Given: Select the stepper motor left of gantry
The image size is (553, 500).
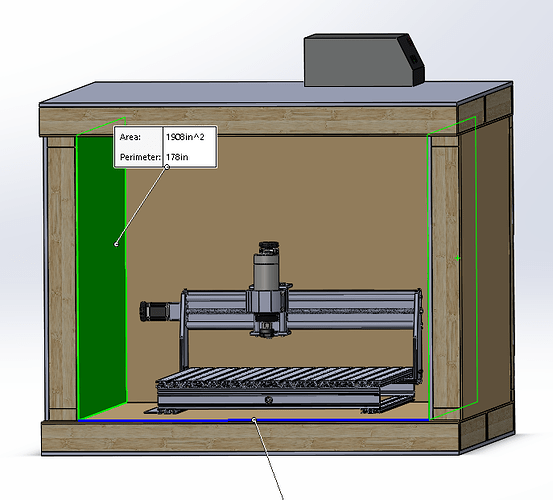Looking at the screenshot, I should [x=157, y=311].
